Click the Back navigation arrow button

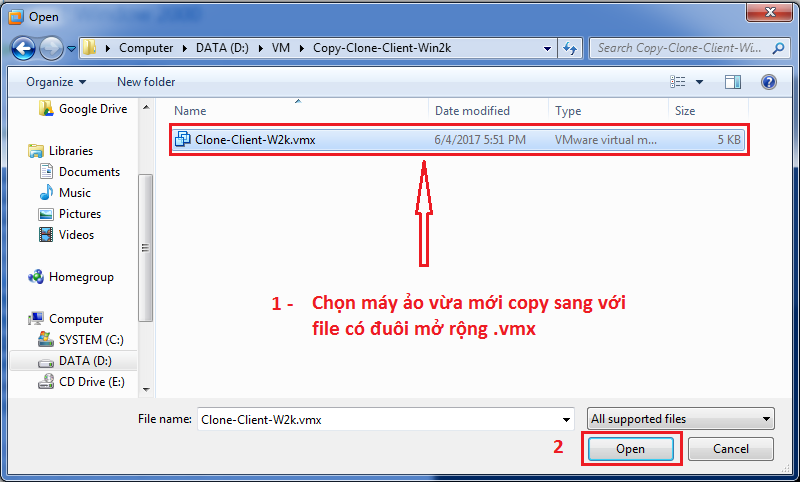pos(24,48)
